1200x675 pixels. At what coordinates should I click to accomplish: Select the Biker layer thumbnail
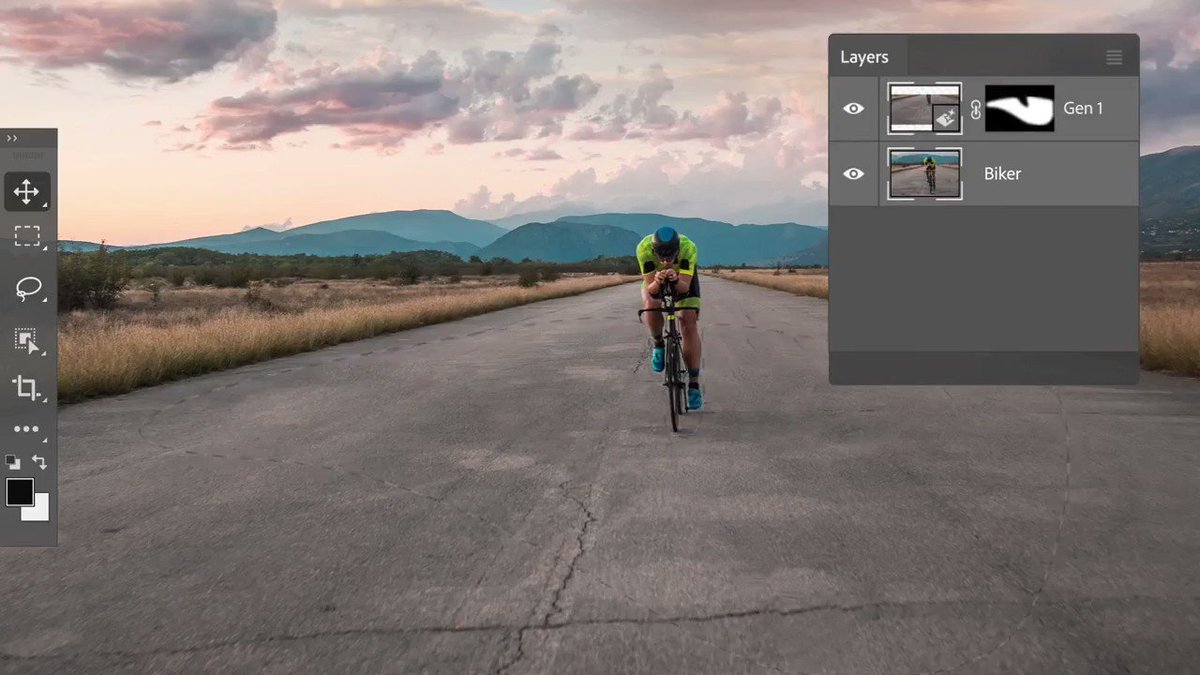tap(925, 174)
